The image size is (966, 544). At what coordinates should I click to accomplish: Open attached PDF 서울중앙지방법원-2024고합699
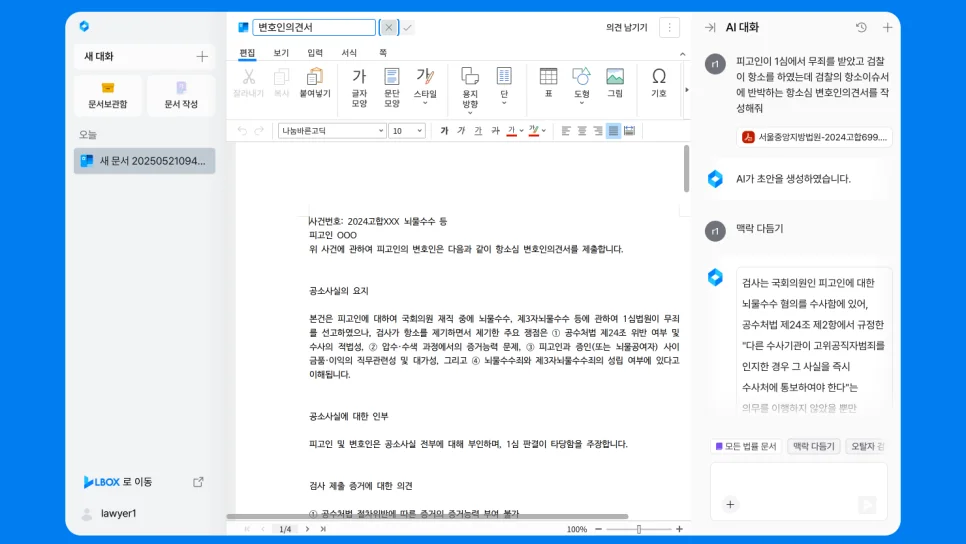pyautogui.click(x=814, y=137)
